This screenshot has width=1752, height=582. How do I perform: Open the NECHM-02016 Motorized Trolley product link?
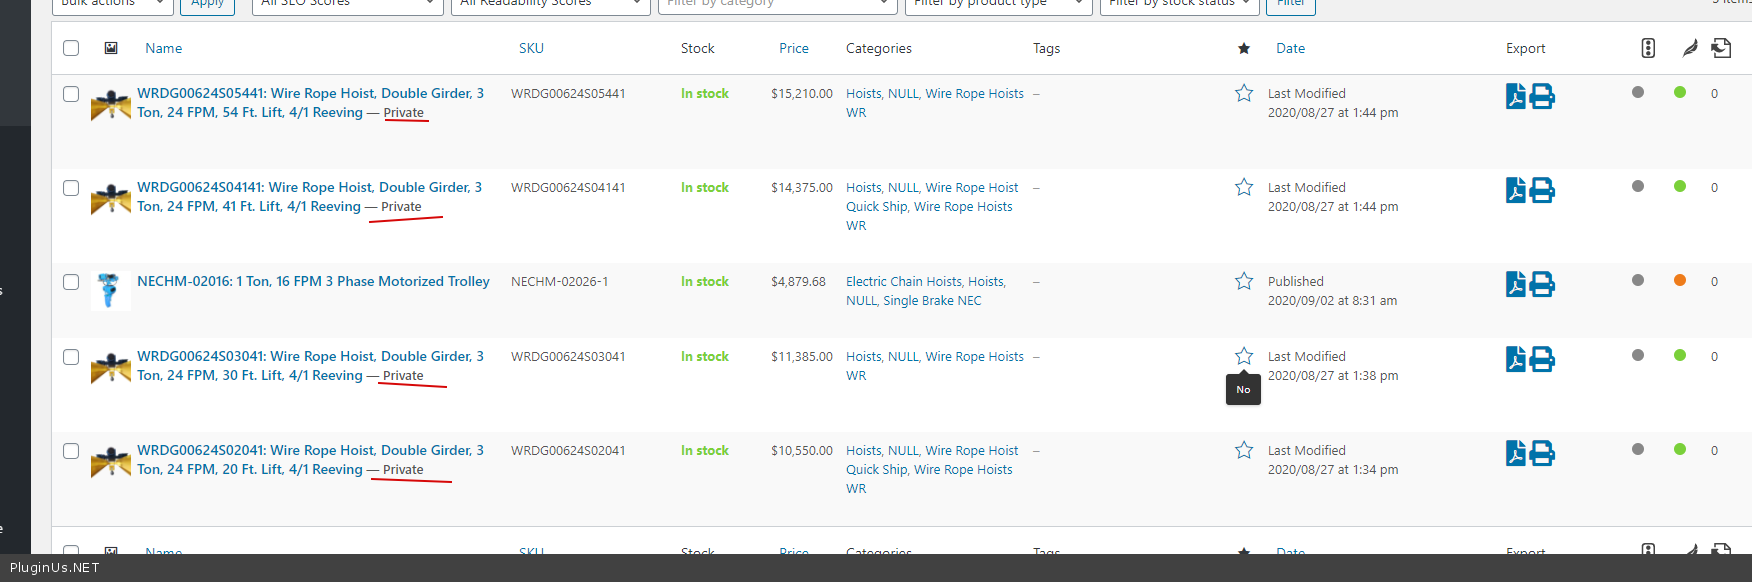(x=313, y=282)
